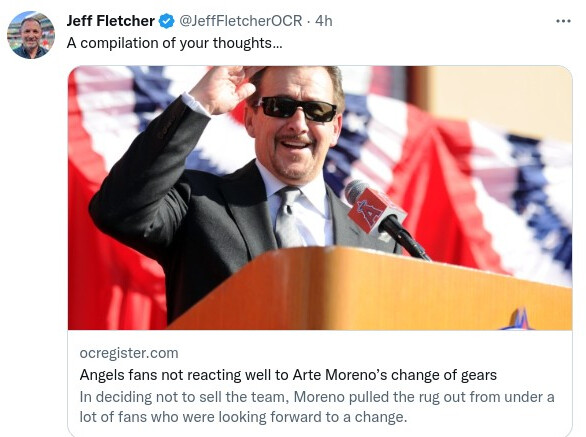Click the star logo on the podium corner
This screenshot has height=437, width=586.
[x=519, y=319]
